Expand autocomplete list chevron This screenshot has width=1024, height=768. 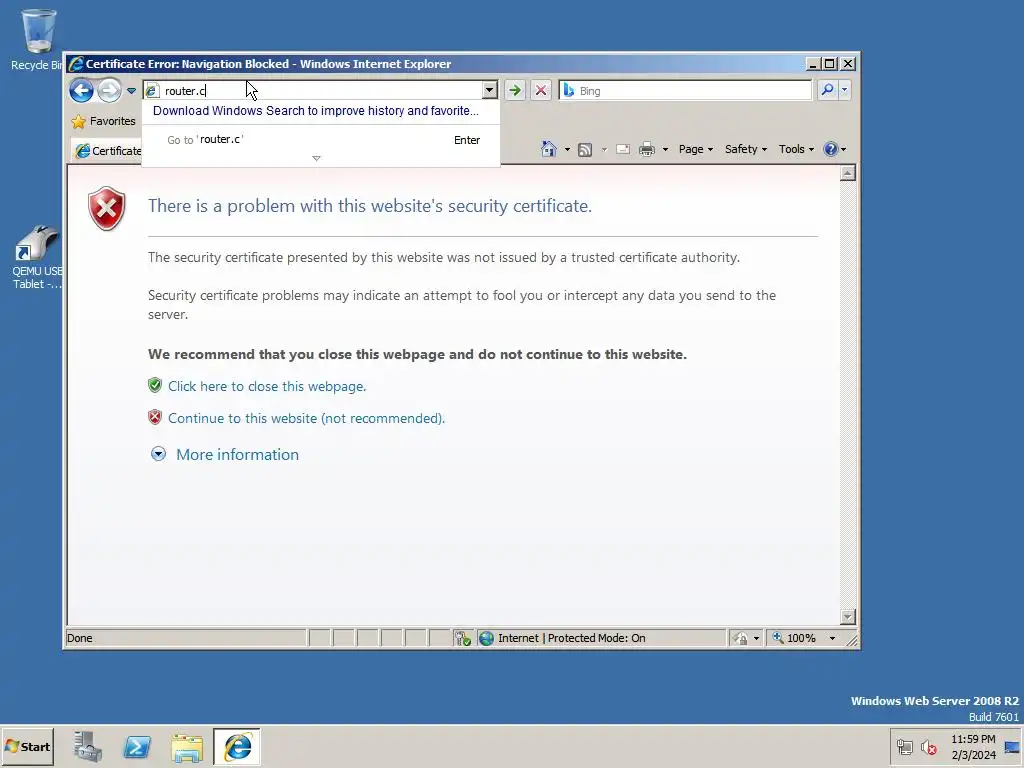point(316,158)
